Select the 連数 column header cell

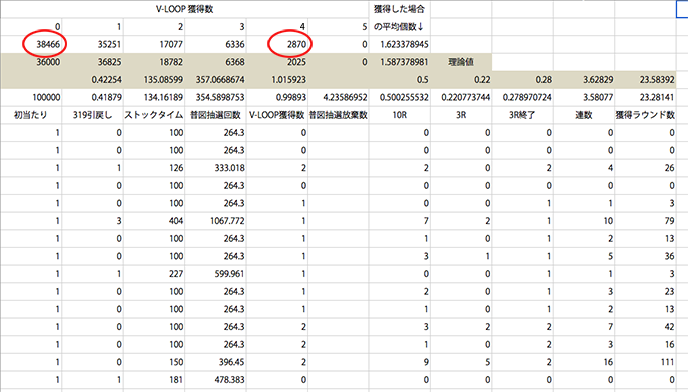click(584, 115)
